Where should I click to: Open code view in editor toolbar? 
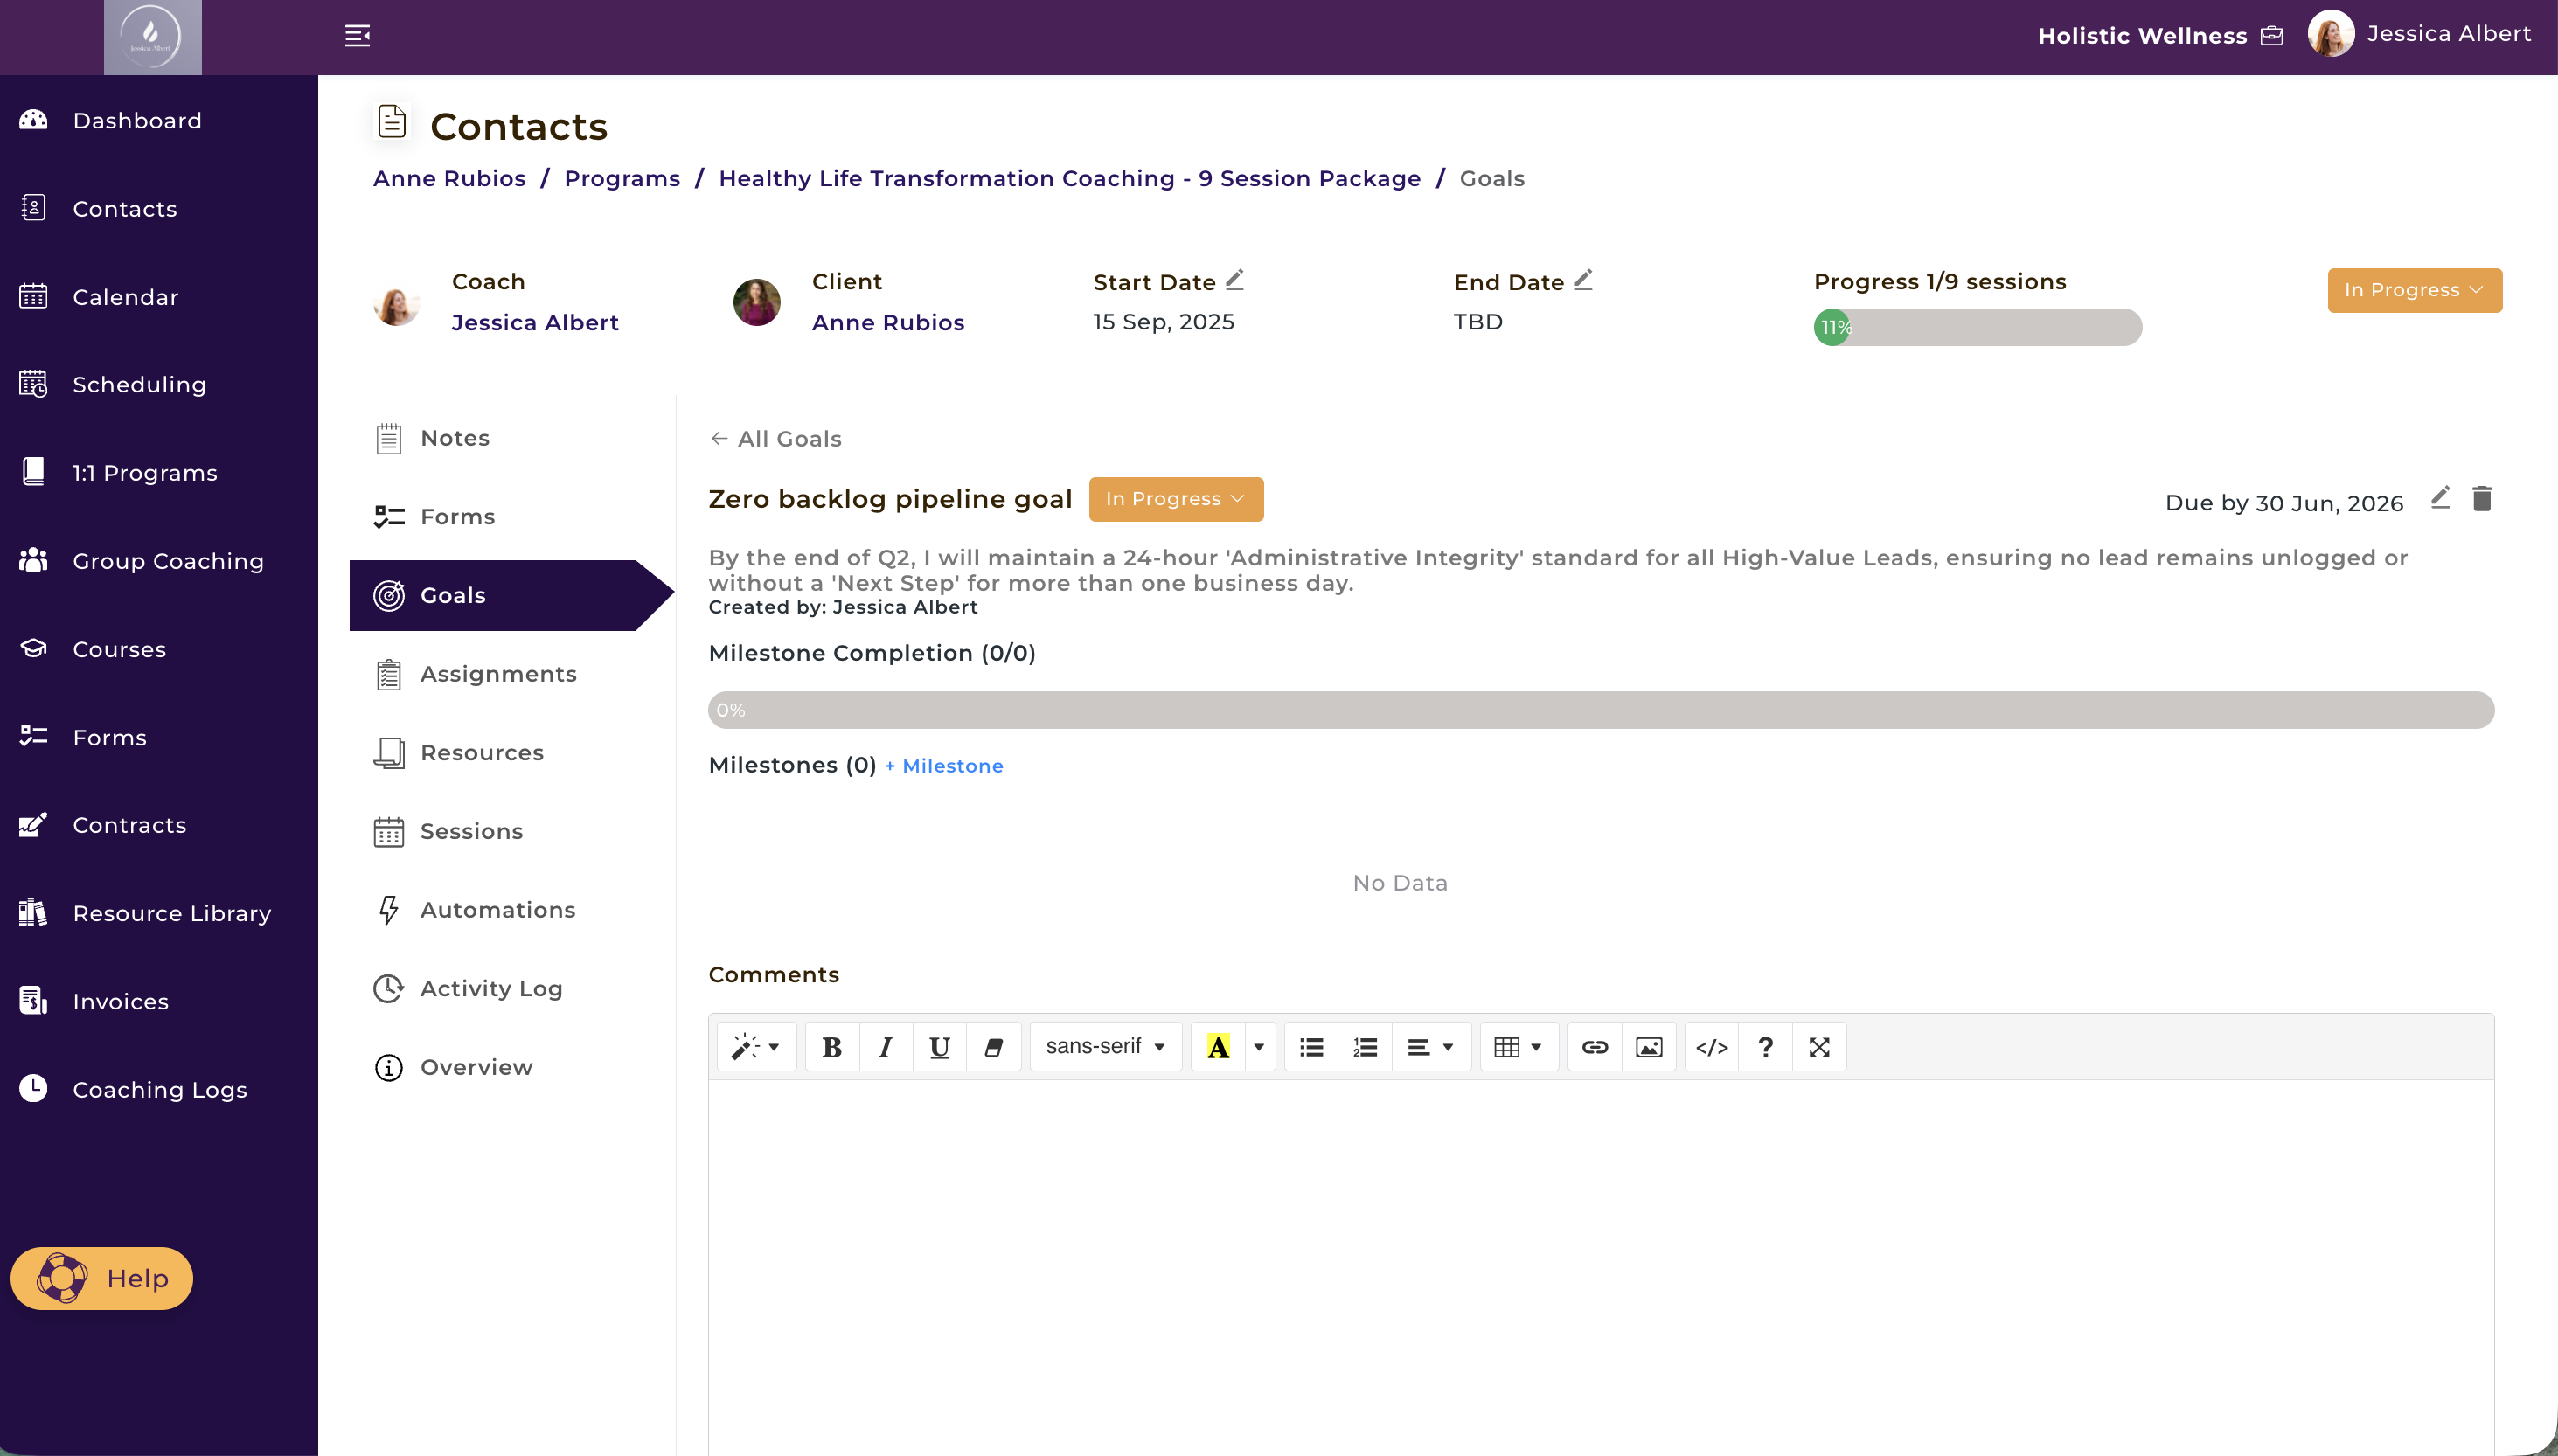(1711, 1047)
